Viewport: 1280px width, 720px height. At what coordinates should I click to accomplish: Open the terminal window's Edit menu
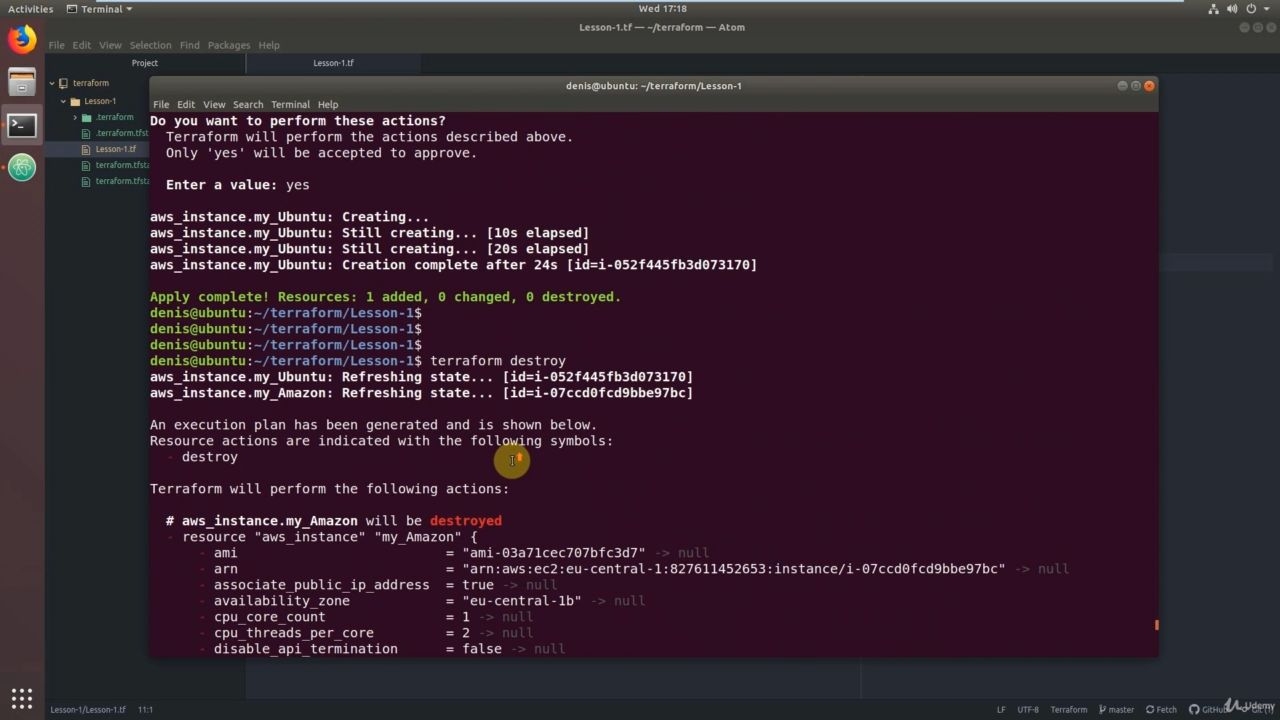pos(186,104)
